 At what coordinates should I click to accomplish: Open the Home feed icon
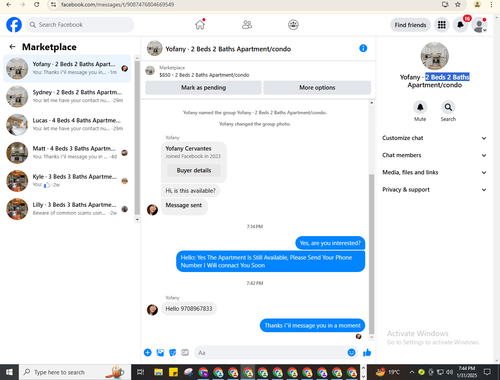pyautogui.click(x=200, y=25)
